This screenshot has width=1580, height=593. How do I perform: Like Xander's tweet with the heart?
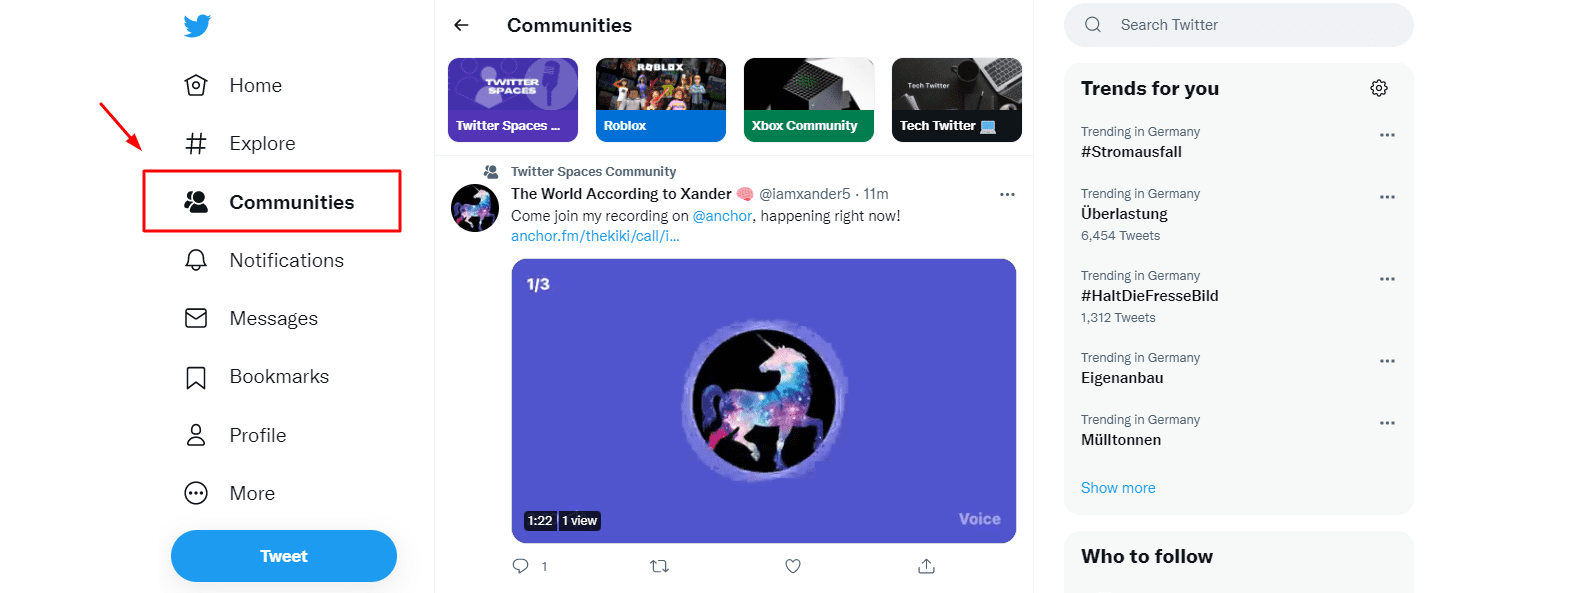pyautogui.click(x=792, y=566)
